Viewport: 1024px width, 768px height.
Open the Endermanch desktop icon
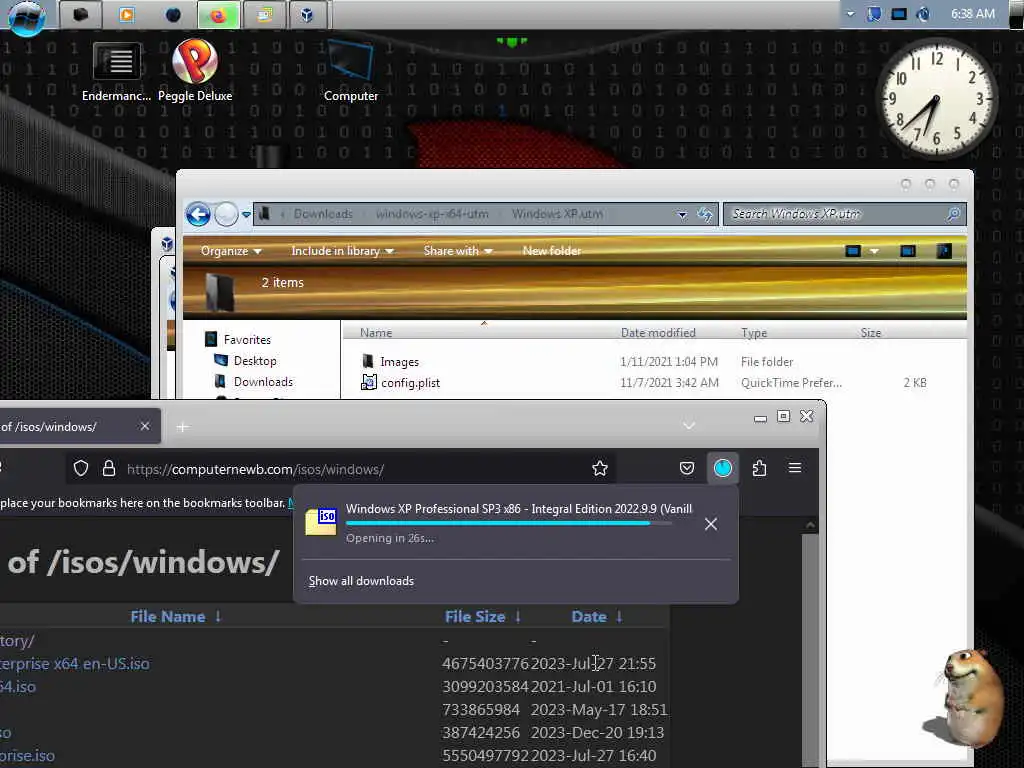116,72
